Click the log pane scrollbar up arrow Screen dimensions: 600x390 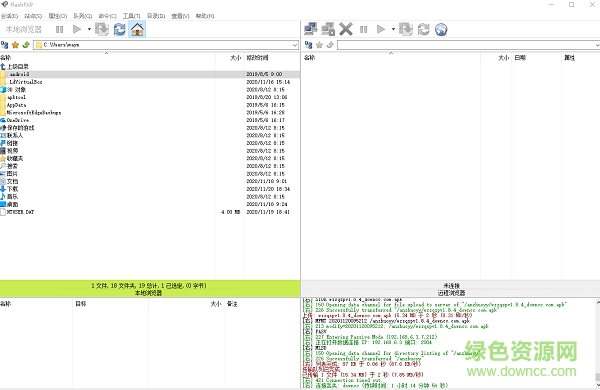click(x=597, y=302)
